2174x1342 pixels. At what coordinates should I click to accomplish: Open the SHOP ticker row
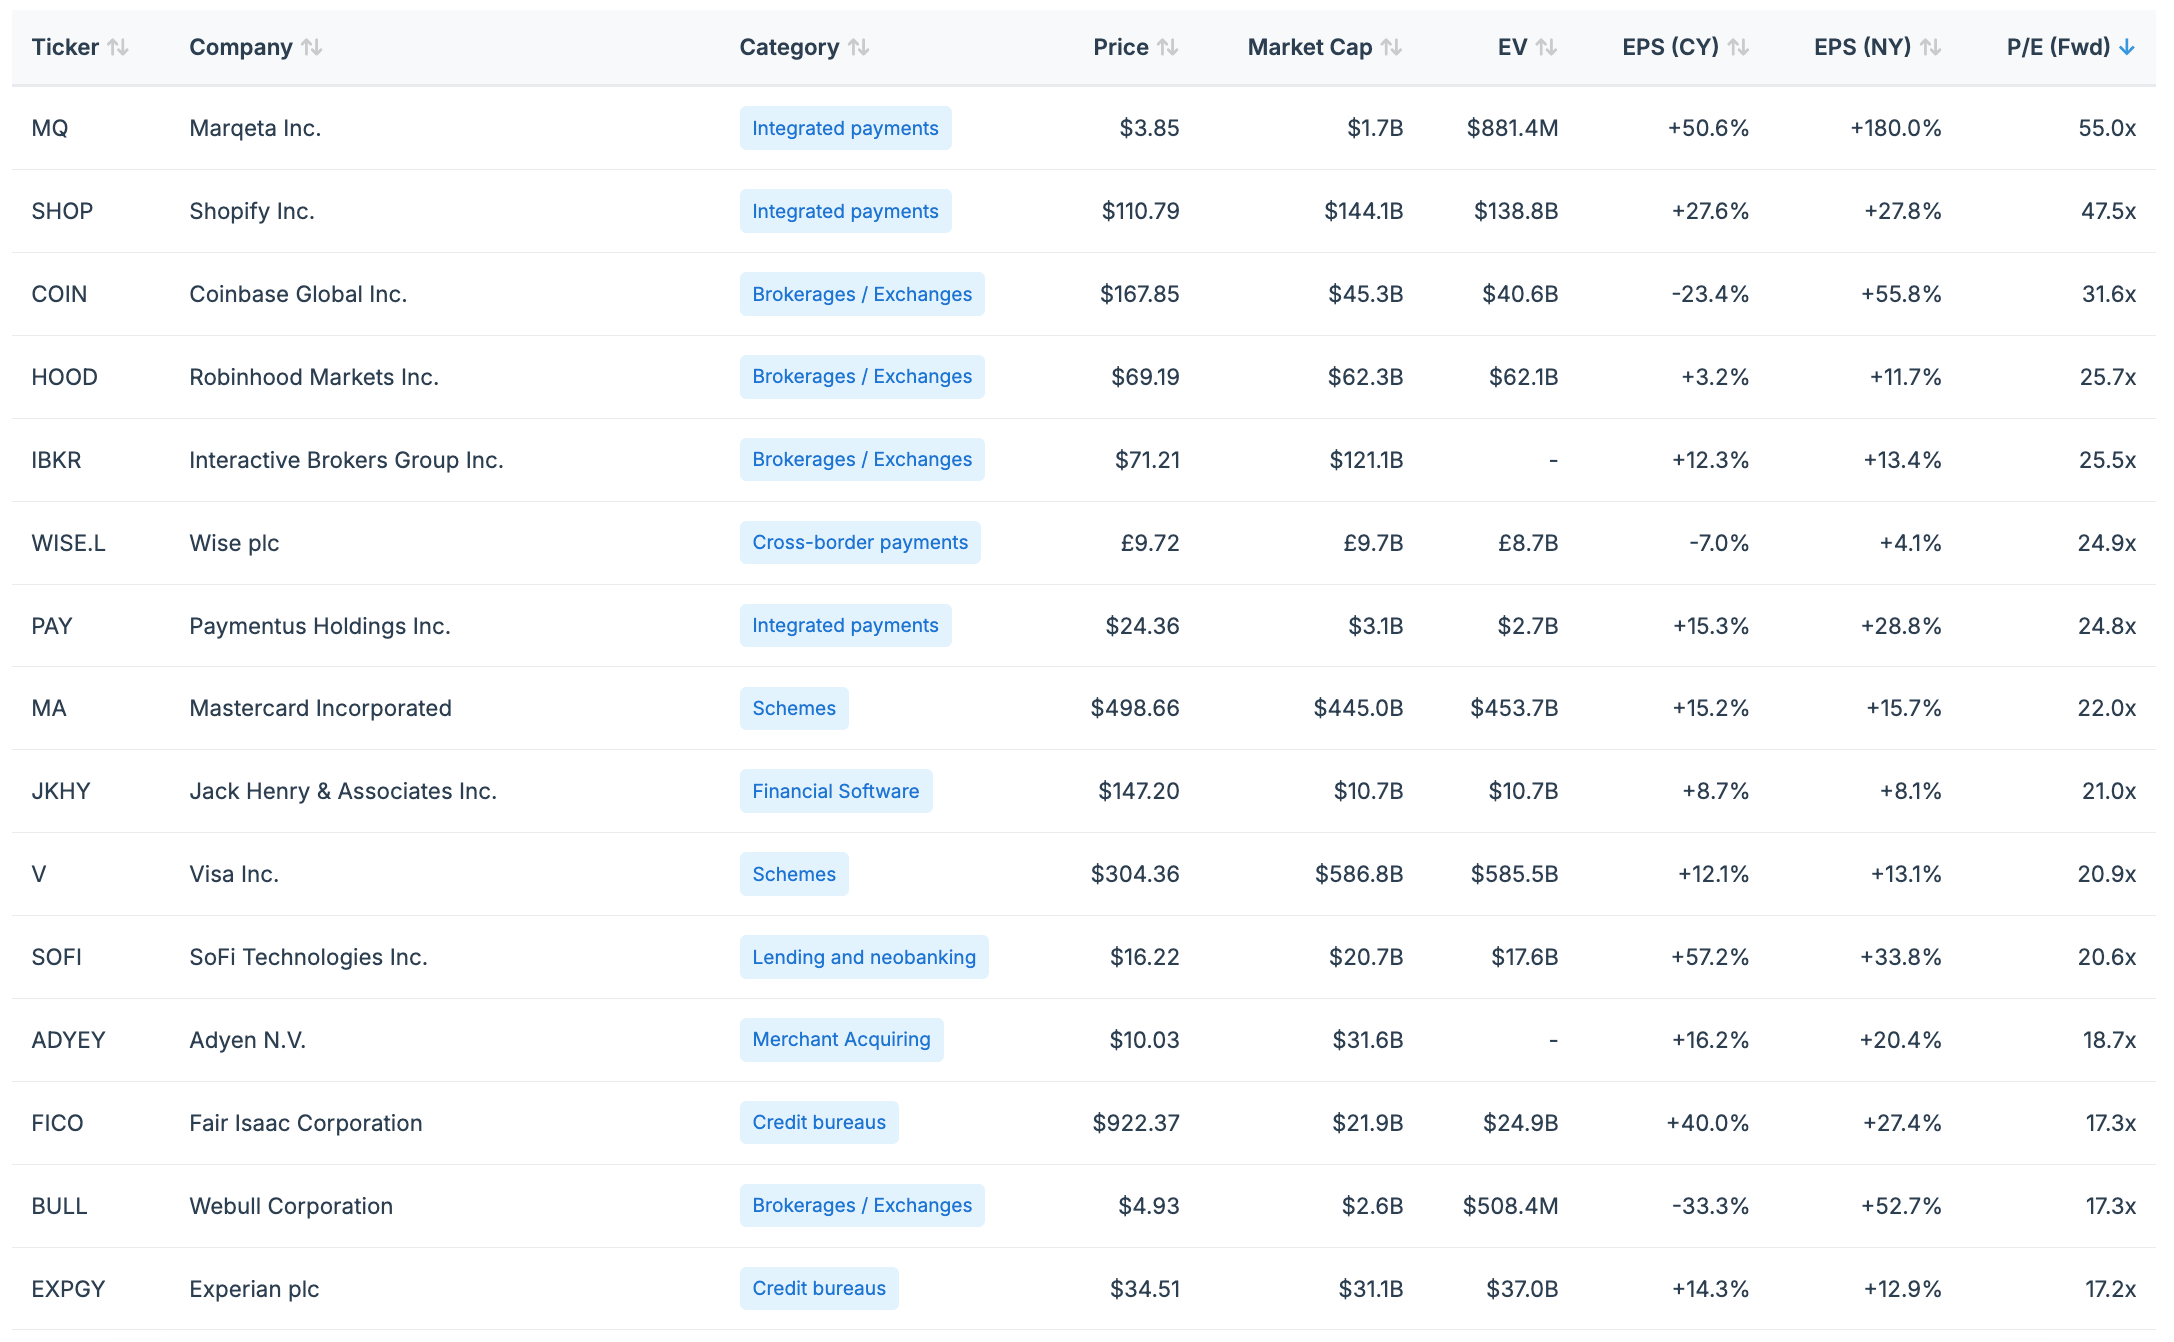tap(62, 211)
